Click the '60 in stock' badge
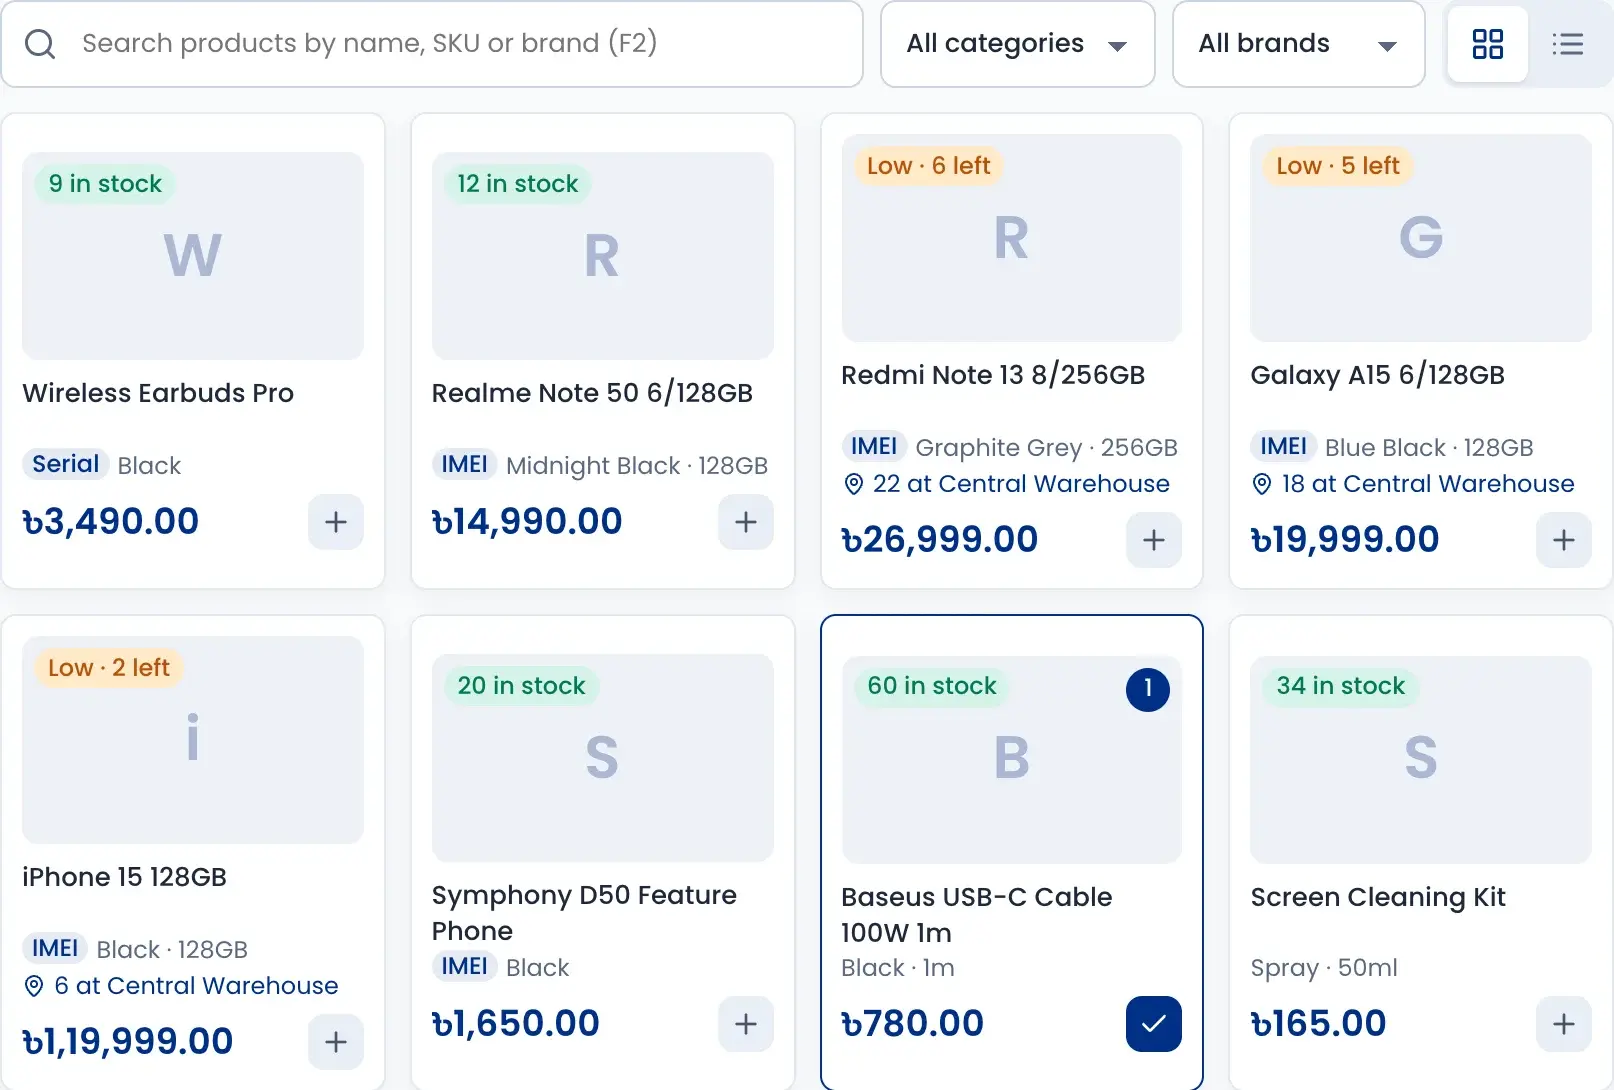This screenshot has height=1090, width=1614. coord(931,686)
